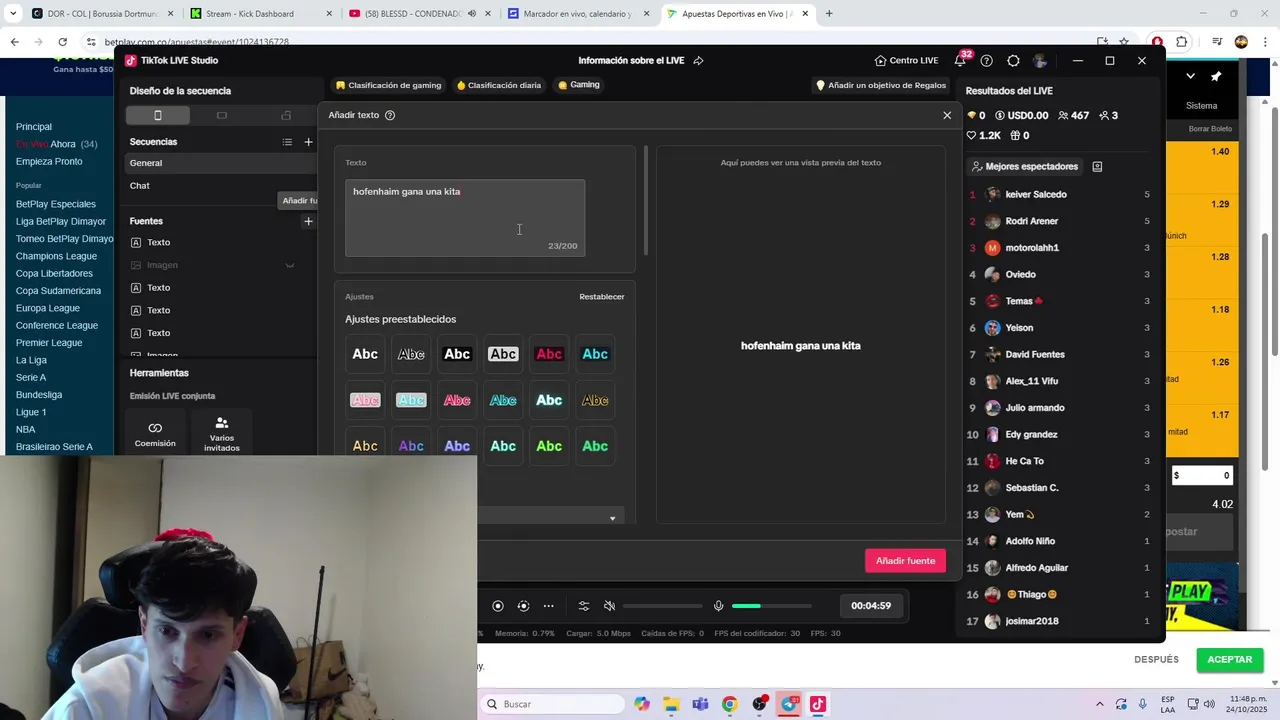Viewport: 1280px width, 720px height.
Task: Choose the white-on-black Abc preset
Action: click(x=457, y=354)
